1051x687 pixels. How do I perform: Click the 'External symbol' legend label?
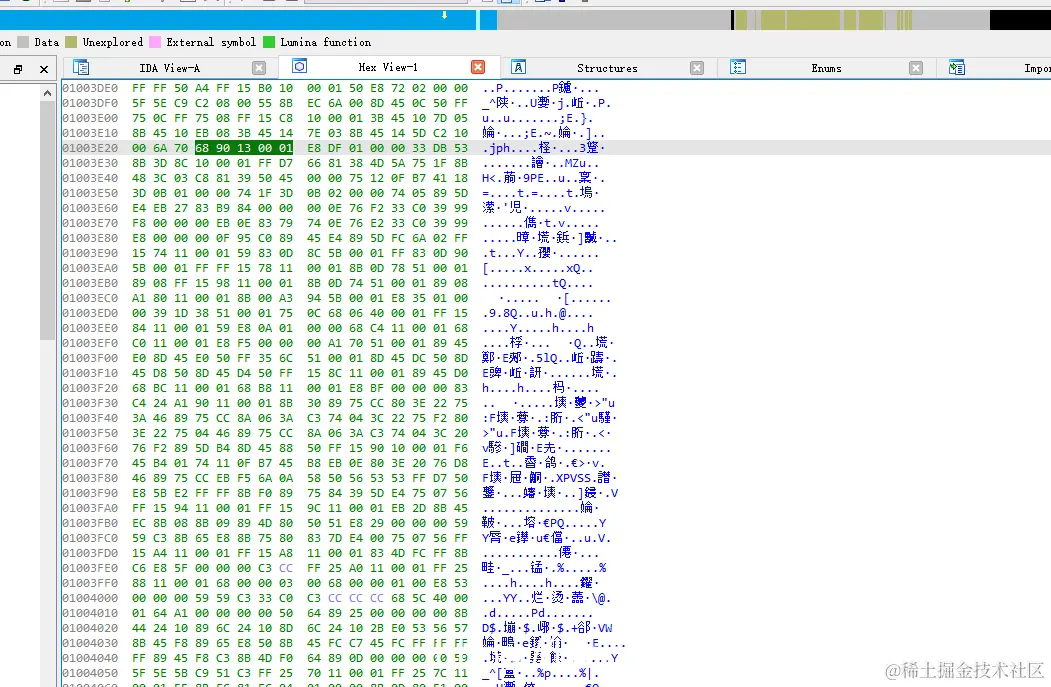[211, 42]
